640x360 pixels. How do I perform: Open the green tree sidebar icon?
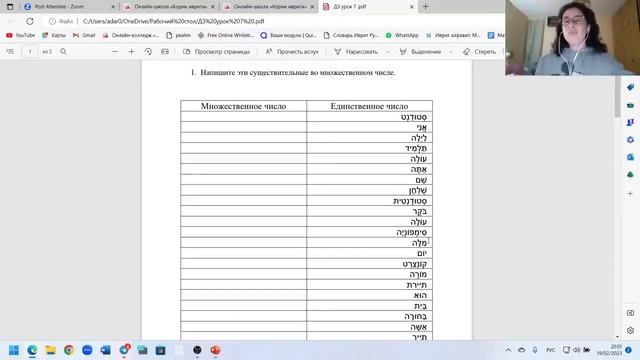tap(630, 175)
